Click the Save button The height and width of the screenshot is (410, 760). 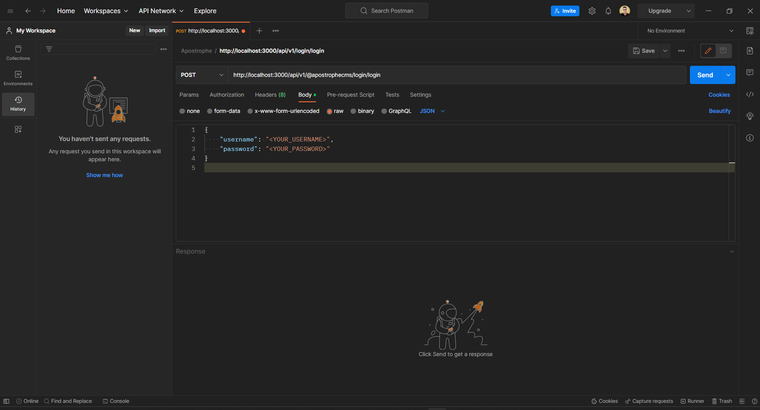644,51
